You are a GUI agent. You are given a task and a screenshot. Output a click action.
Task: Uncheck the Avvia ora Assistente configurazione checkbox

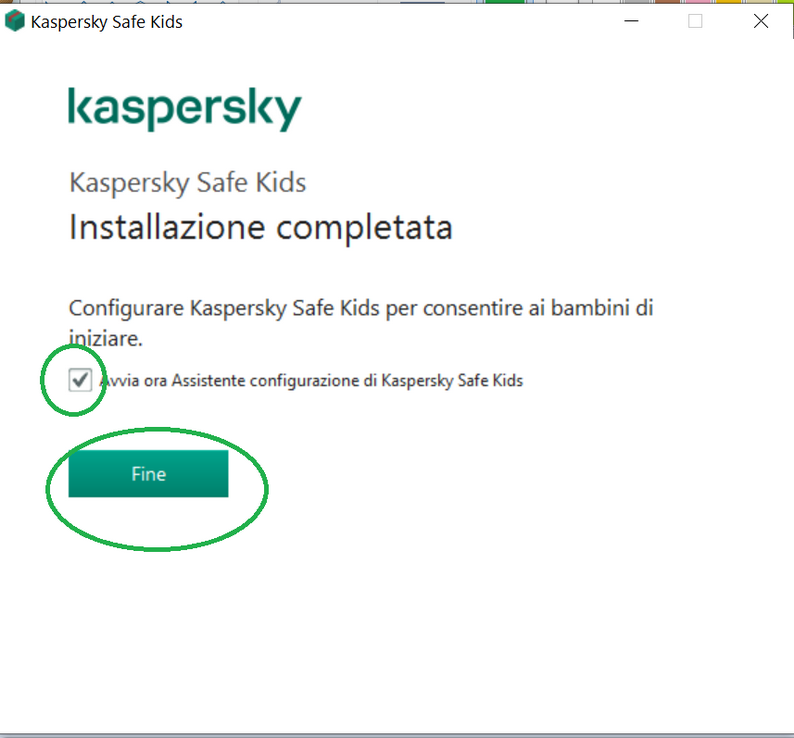coord(80,380)
